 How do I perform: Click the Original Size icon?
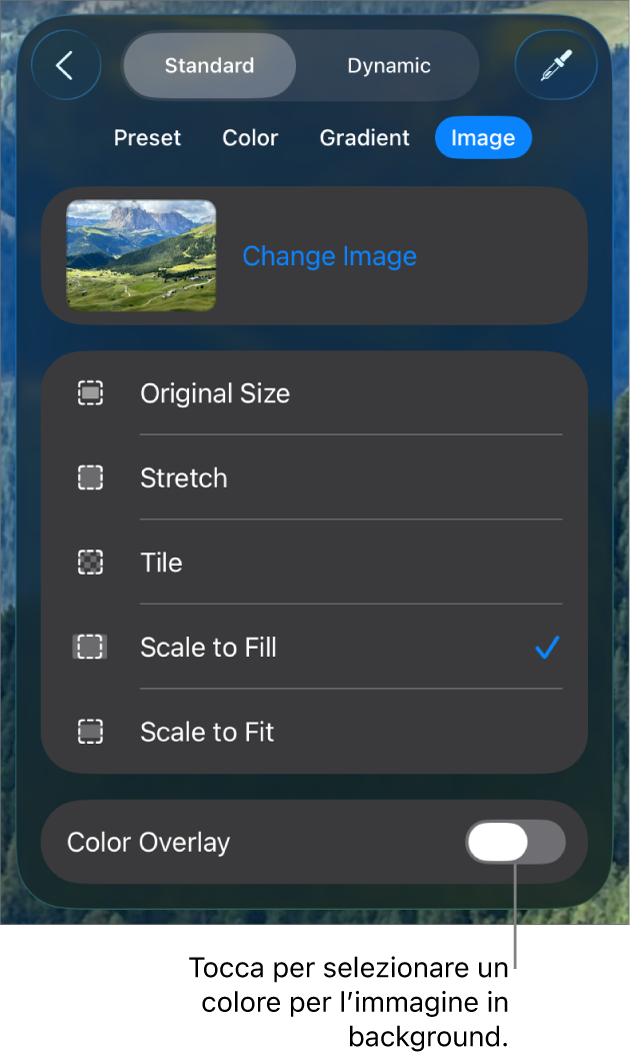pos(90,393)
